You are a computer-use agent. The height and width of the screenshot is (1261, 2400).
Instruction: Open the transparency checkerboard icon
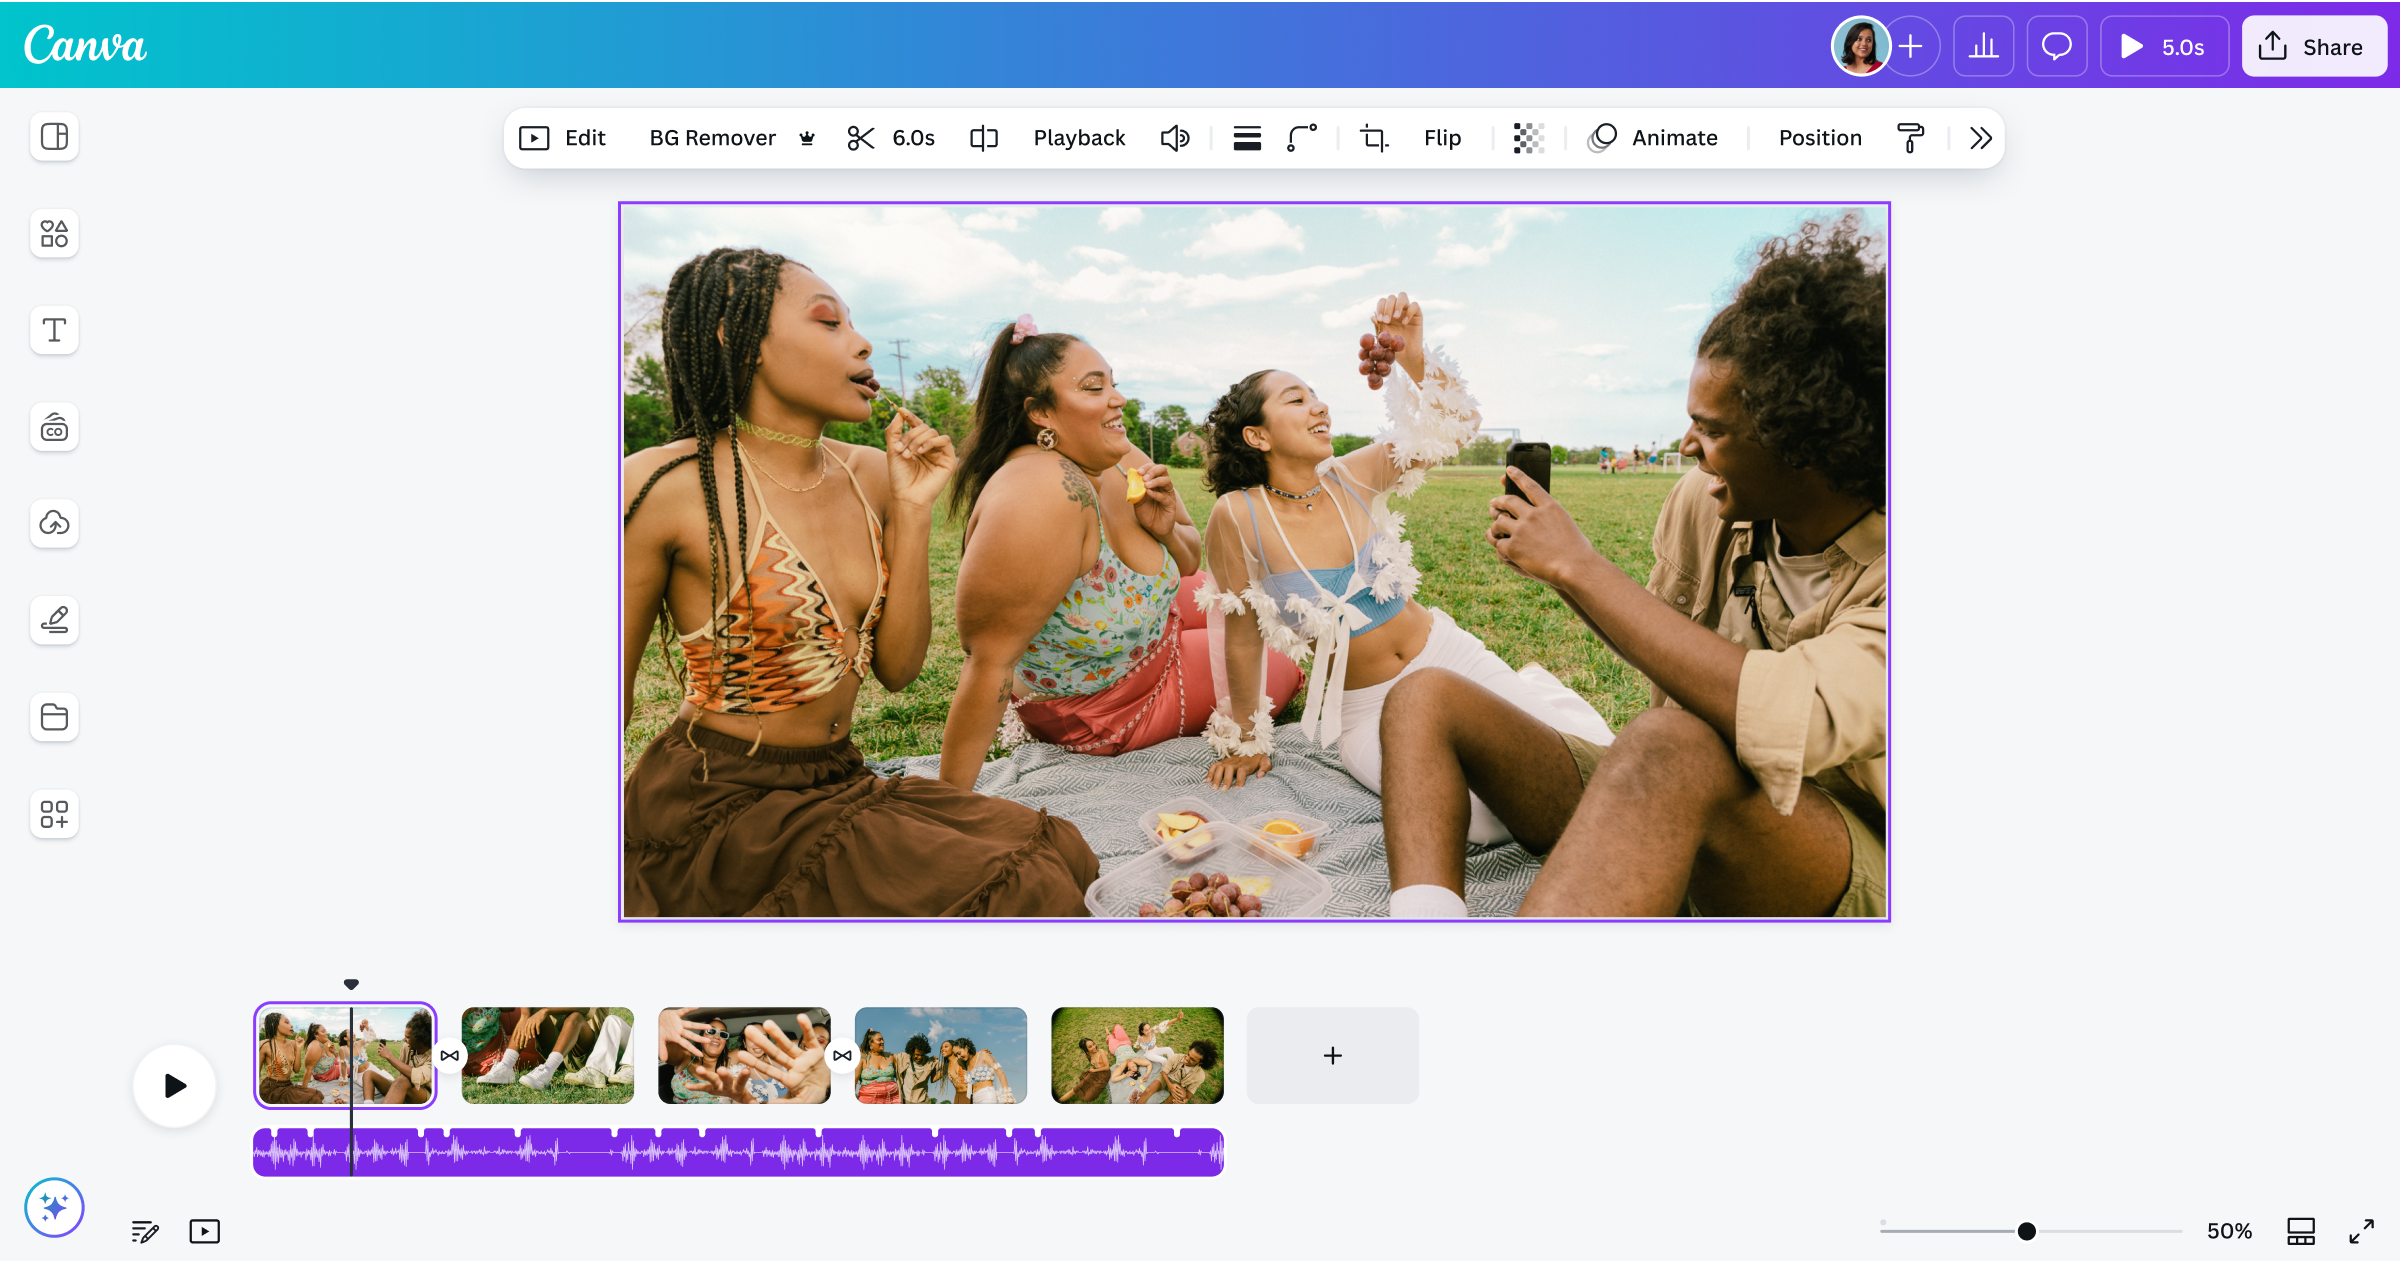1528,138
